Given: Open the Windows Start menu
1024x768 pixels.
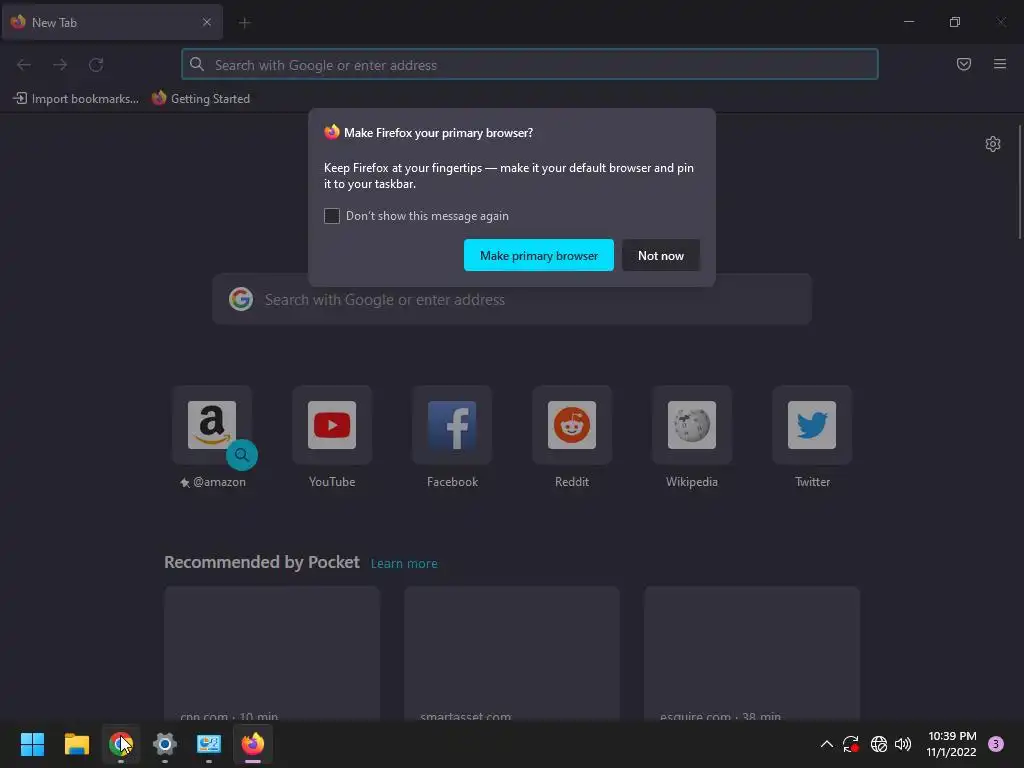Looking at the screenshot, I should pos(32,743).
